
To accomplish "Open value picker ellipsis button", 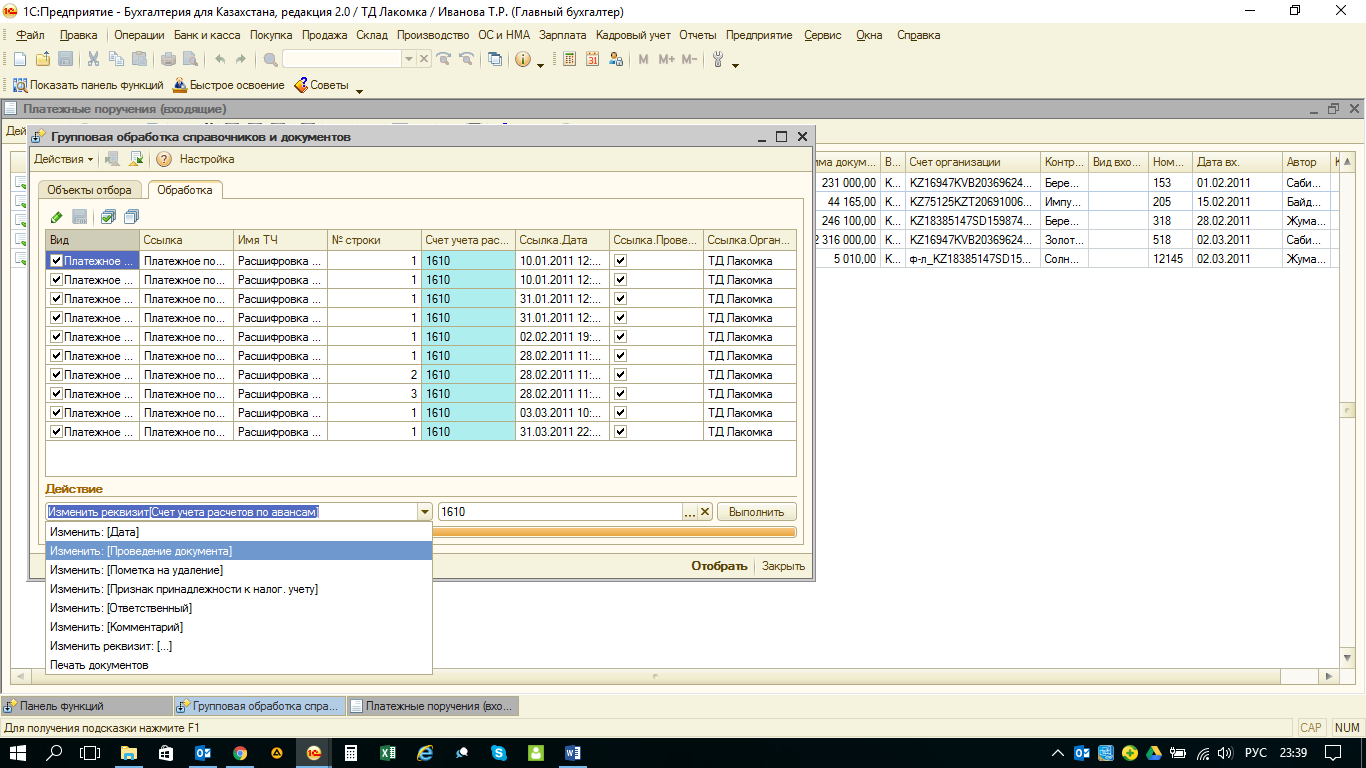I will [689, 512].
